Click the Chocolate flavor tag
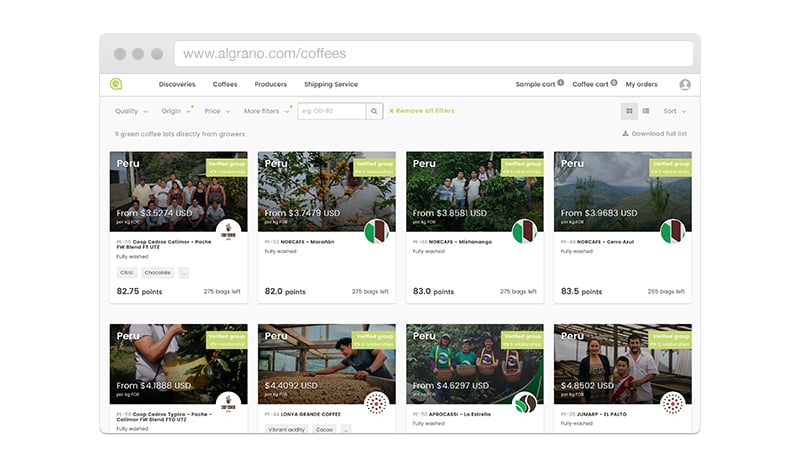 (157, 273)
